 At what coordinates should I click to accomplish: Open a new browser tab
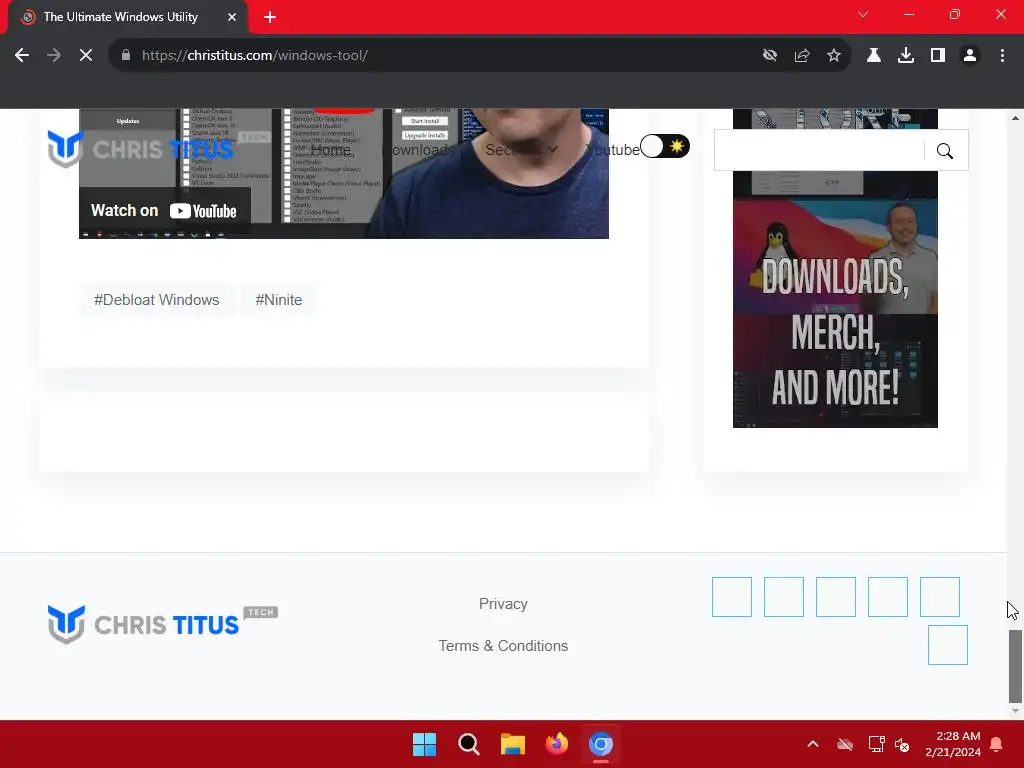click(270, 17)
